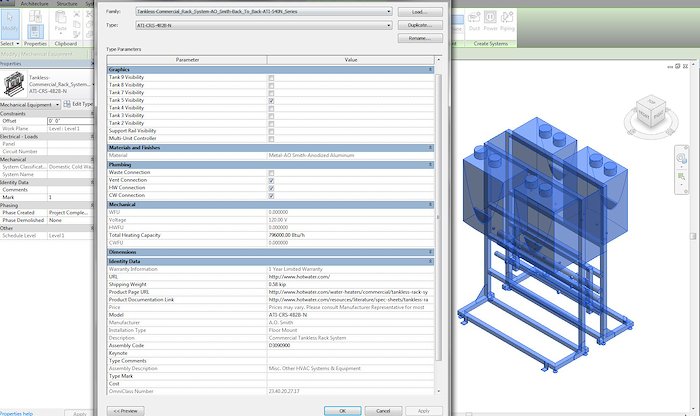Click the Properties help link
Screen dimensions: 700x416
(x=17, y=413)
